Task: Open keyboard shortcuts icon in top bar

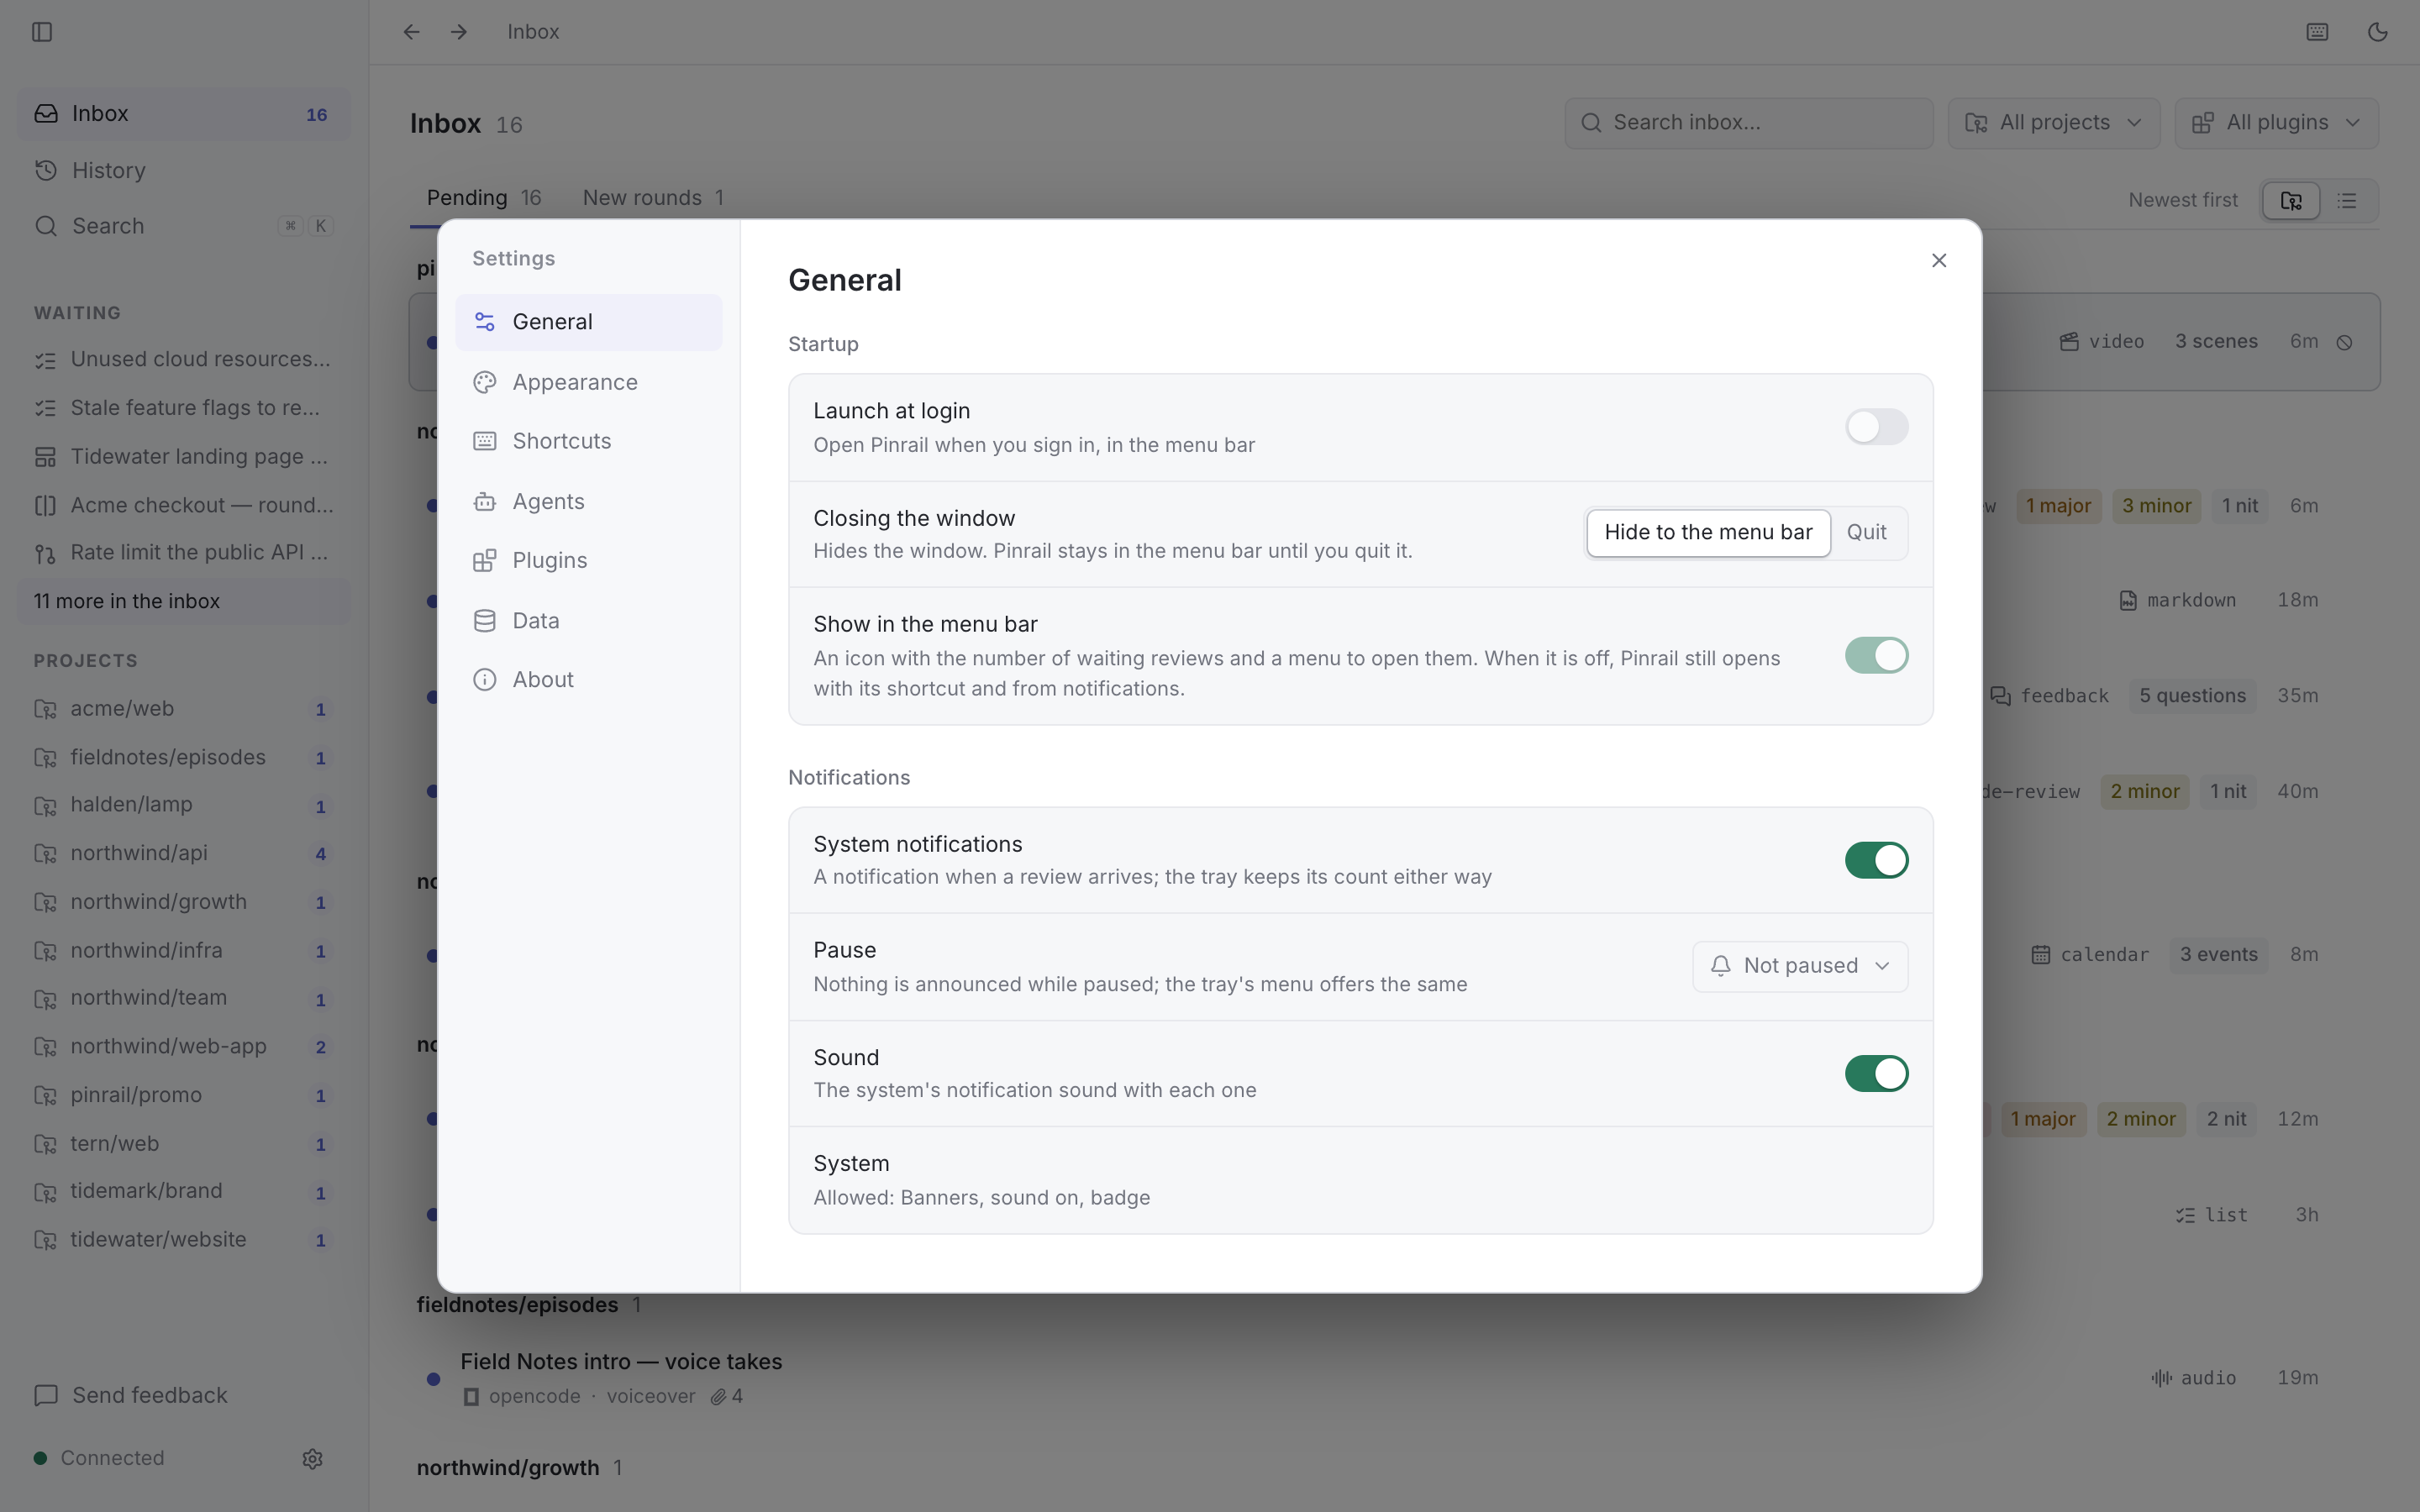Action: click(x=2317, y=32)
